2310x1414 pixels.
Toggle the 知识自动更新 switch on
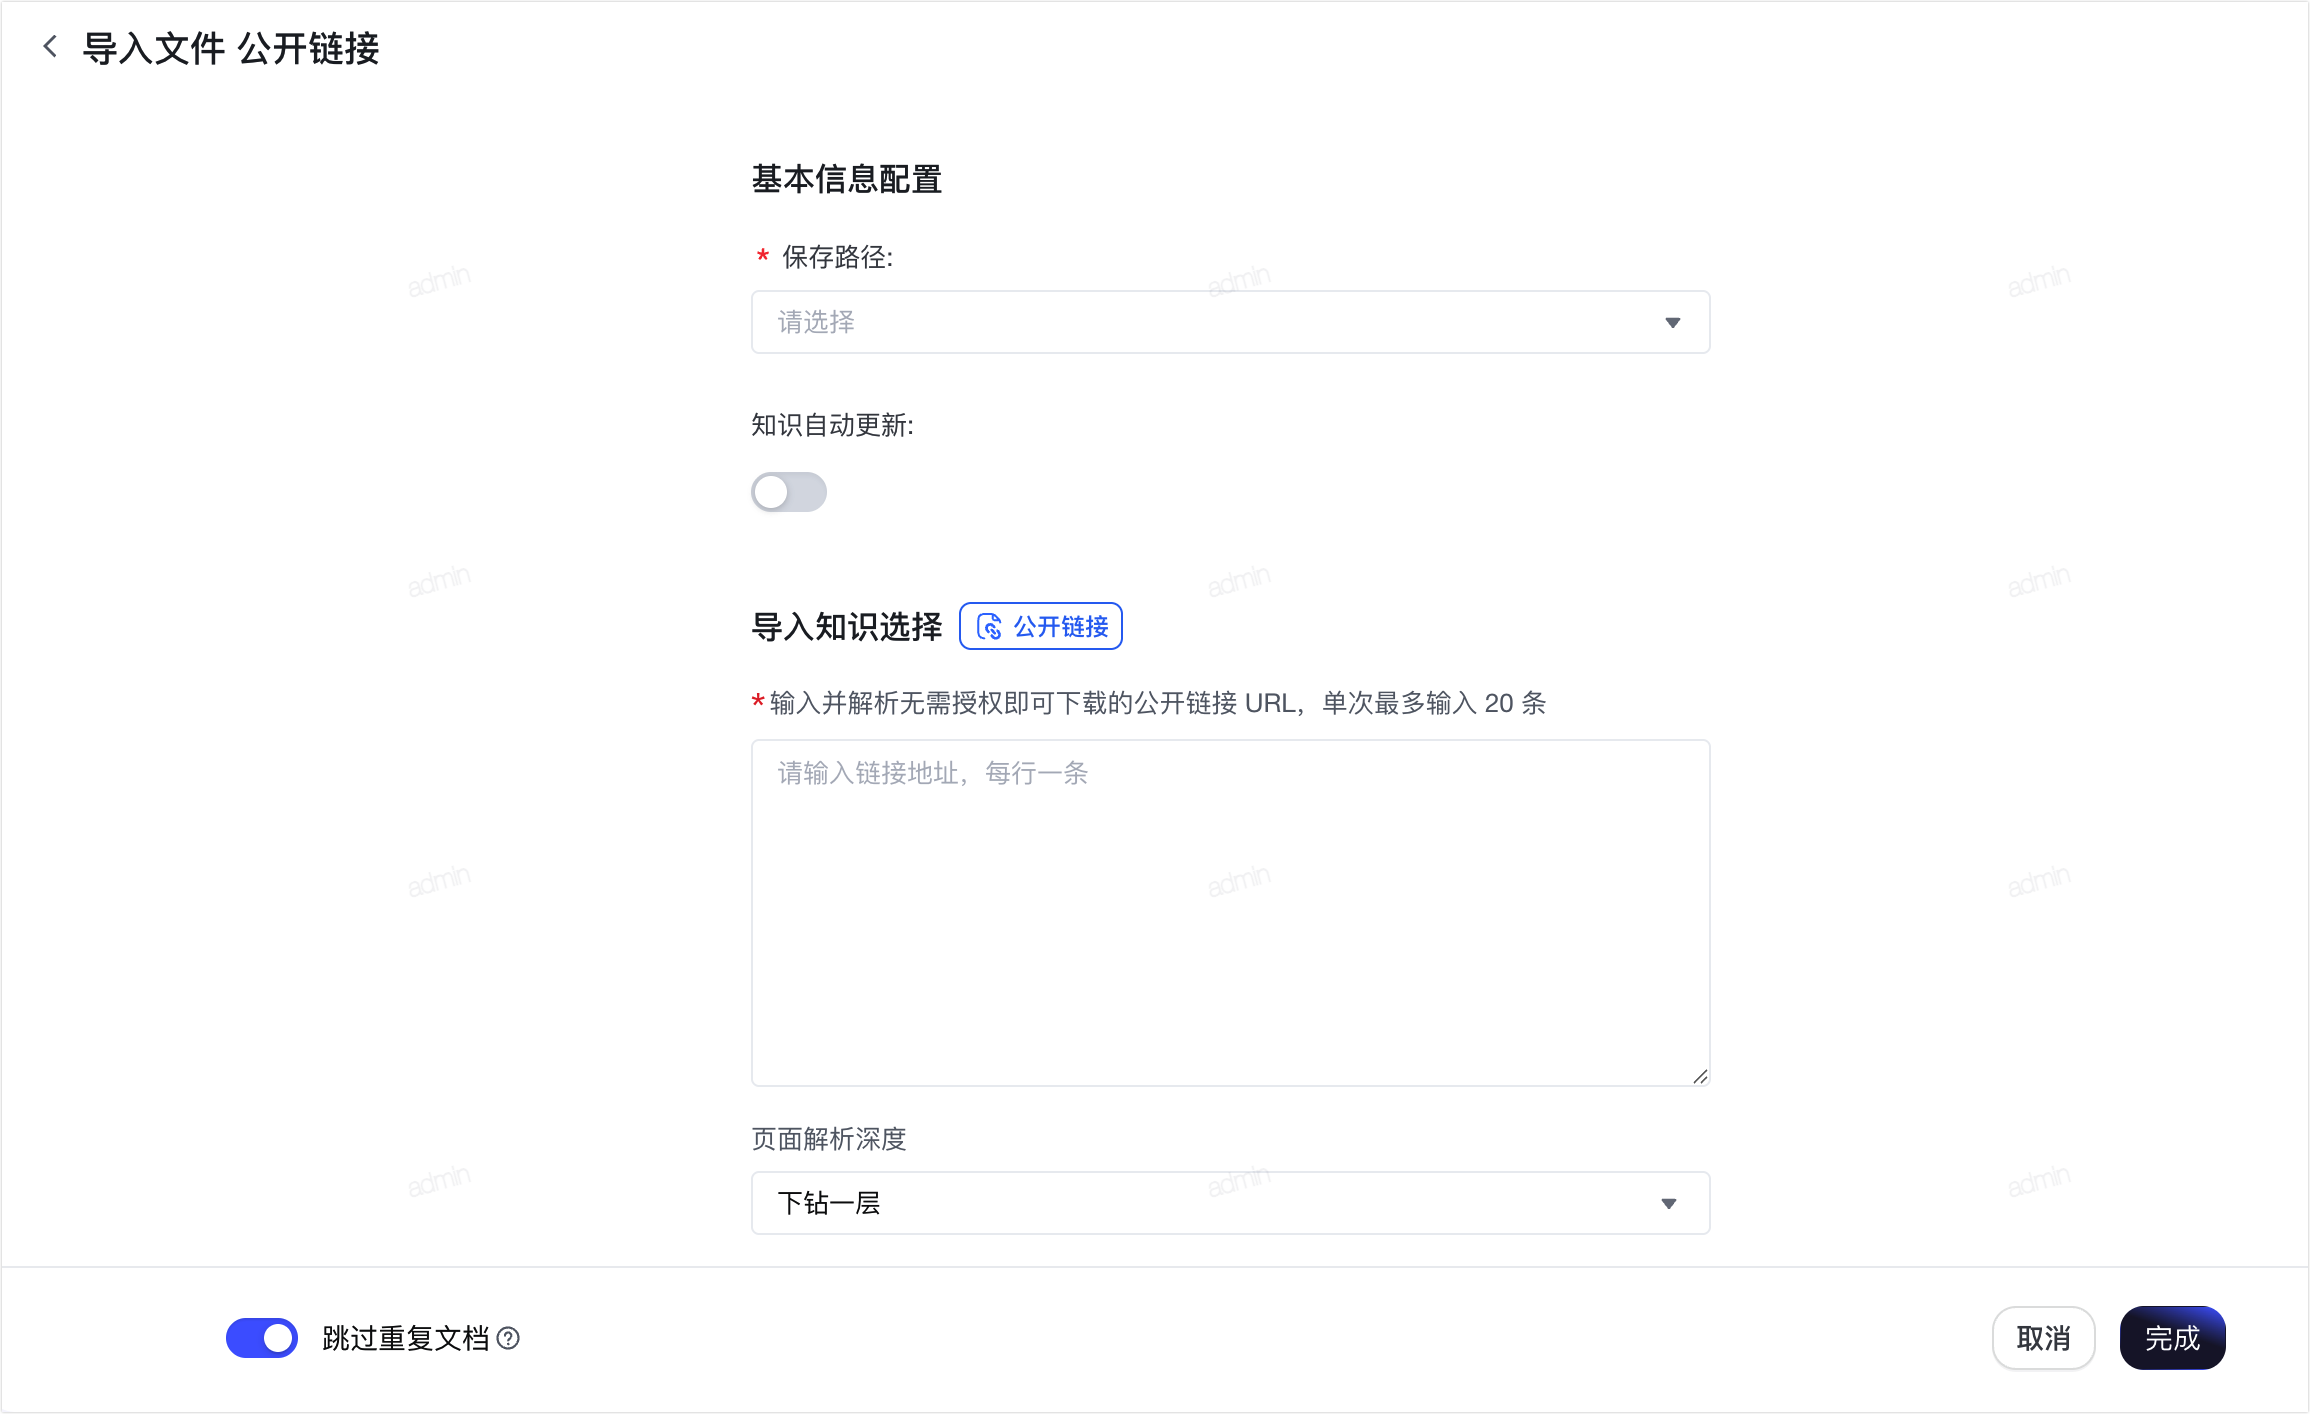click(789, 492)
